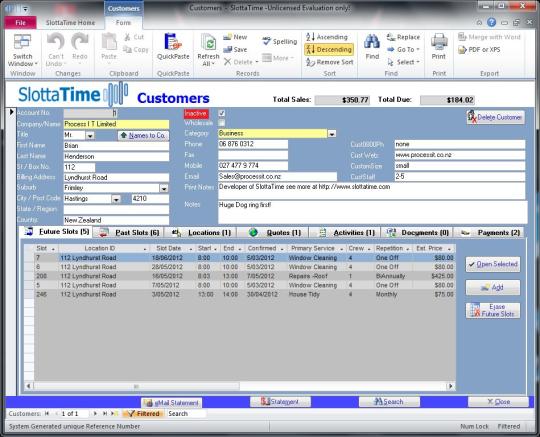Open Slot Date column filter arrow

pyautogui.click(x=190, y=249)
